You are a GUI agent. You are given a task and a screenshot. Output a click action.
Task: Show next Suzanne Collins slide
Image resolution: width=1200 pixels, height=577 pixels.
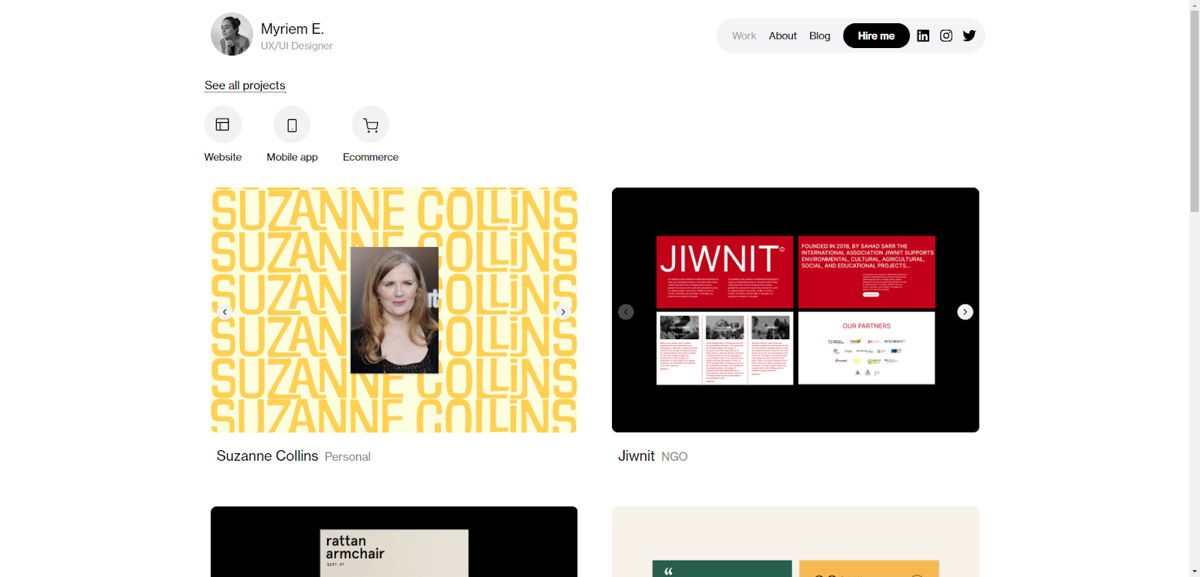(563, 312)
